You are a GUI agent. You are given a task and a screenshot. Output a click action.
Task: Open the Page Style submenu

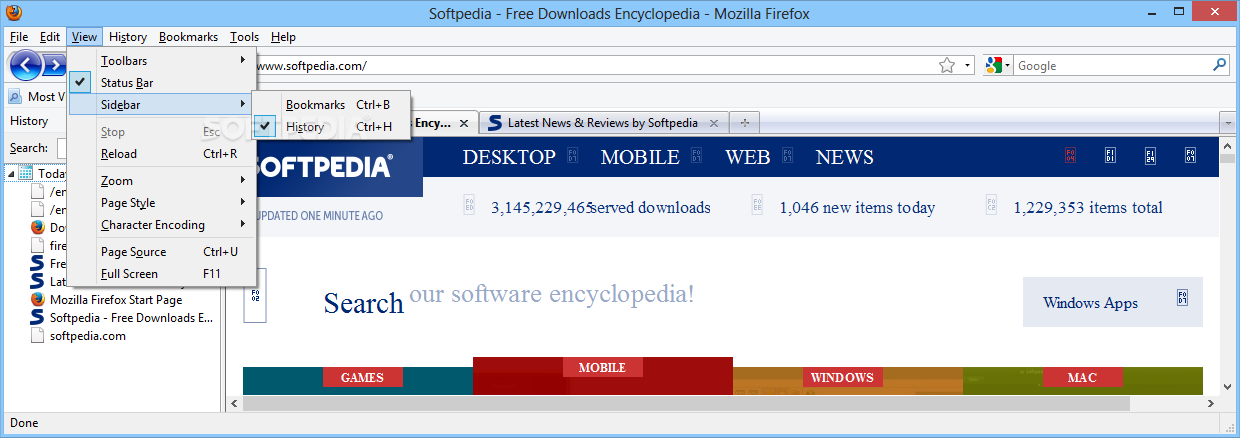(163, 203)
